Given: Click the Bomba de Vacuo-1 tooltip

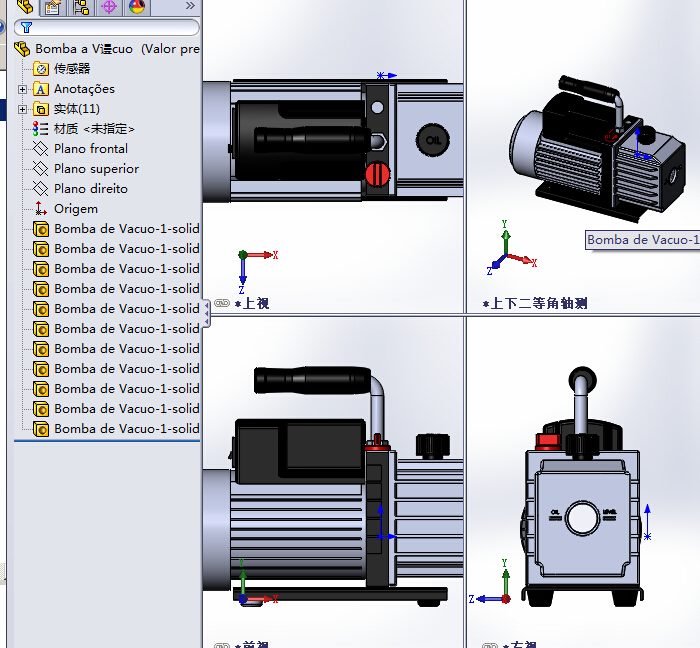Looking at the screenshot, I should pyautogui.click(x=642, y=240).
